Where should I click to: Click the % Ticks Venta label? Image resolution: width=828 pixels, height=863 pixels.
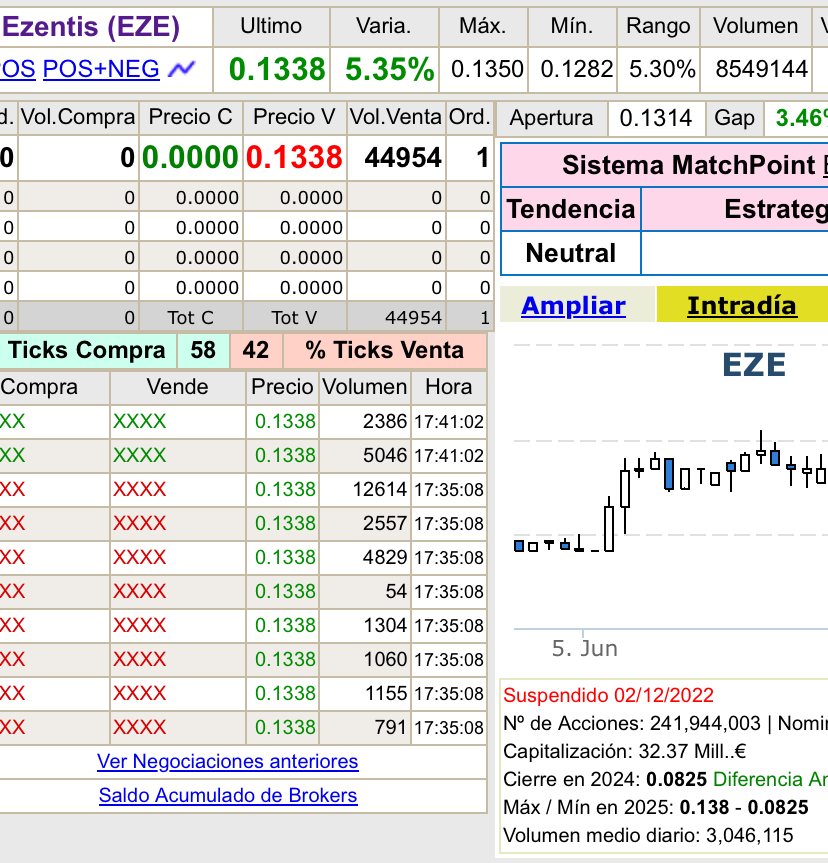click(384, 350)
